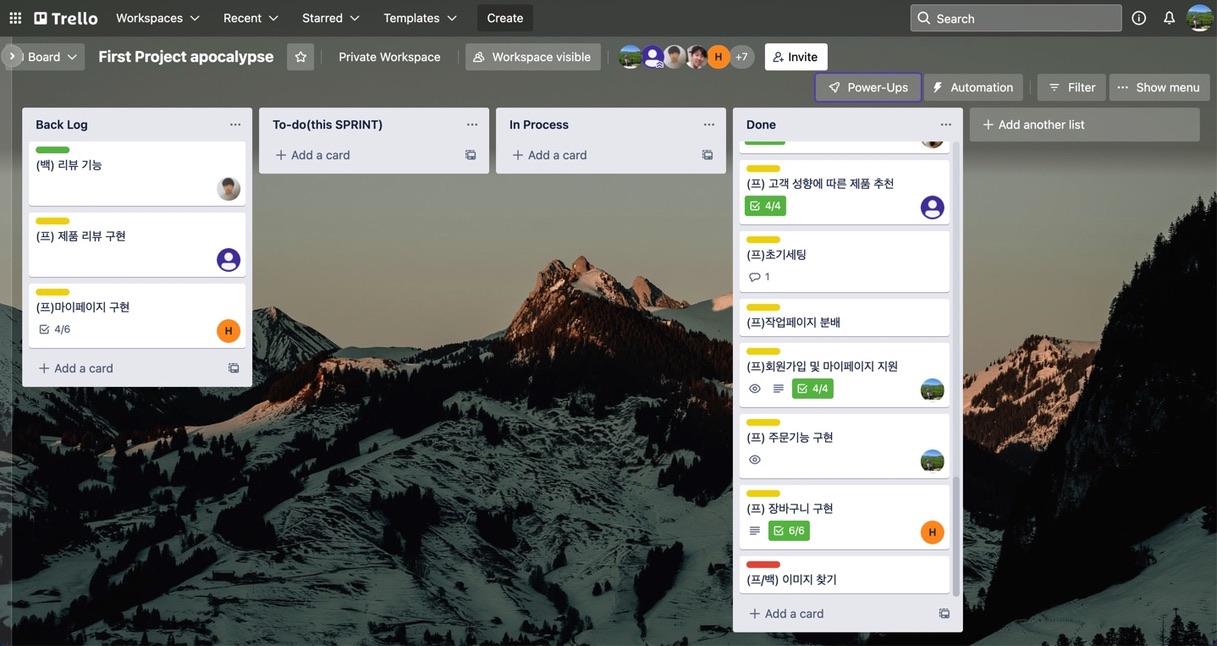Click the 4/6 checklist badge on 마이페이지 card
Image resolution: width=1217 pixels, height=646 pixels.
click(x=55, y=329)
